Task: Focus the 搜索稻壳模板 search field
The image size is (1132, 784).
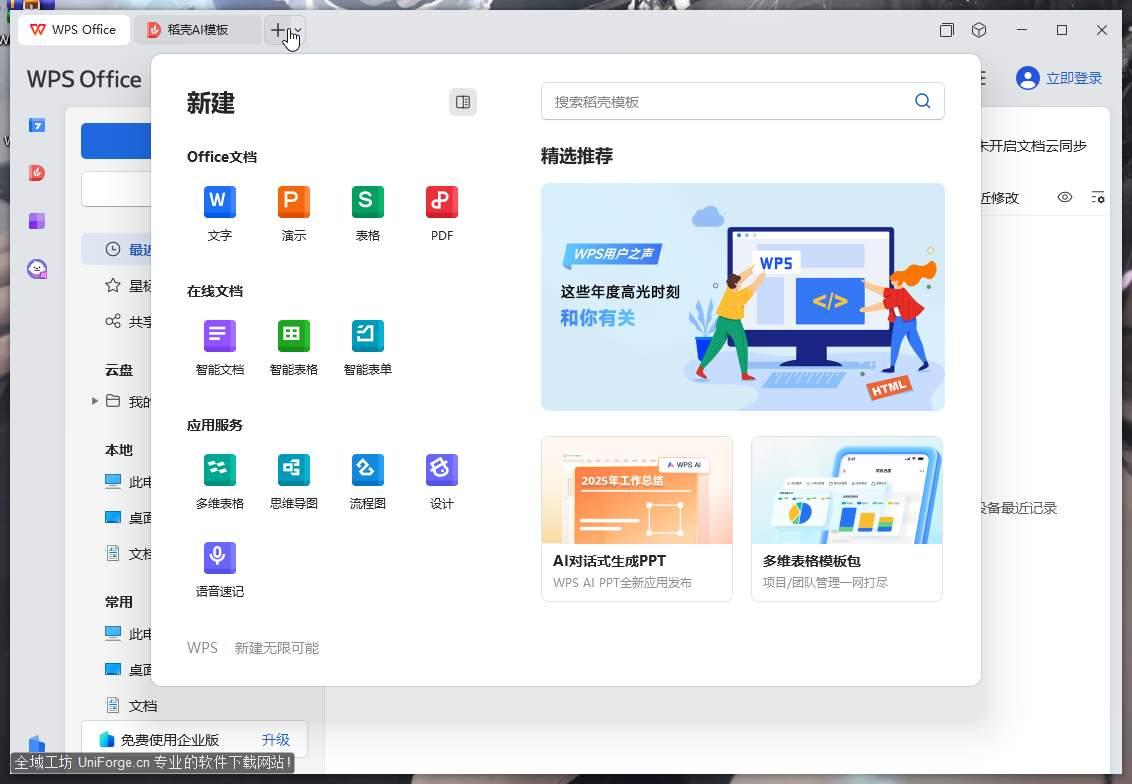Action: (742, 101)
